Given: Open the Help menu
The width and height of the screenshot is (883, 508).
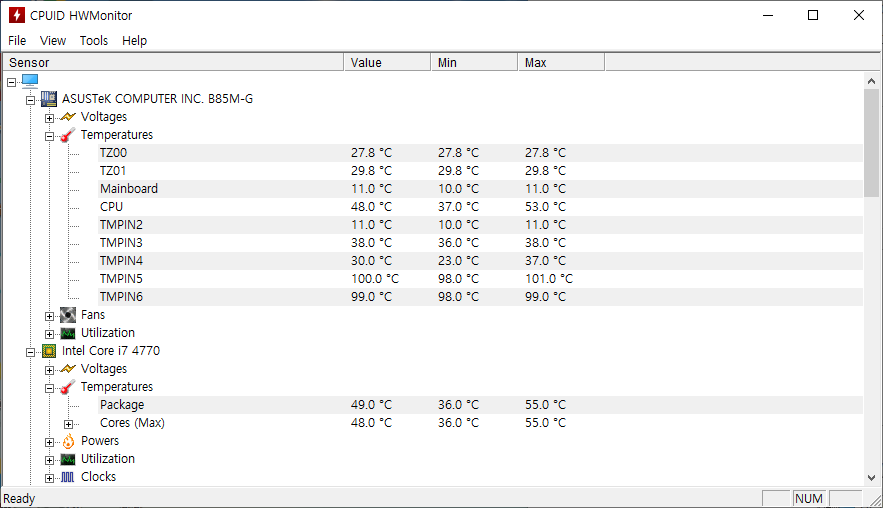Looking at the screenshot, I should 135,41.
